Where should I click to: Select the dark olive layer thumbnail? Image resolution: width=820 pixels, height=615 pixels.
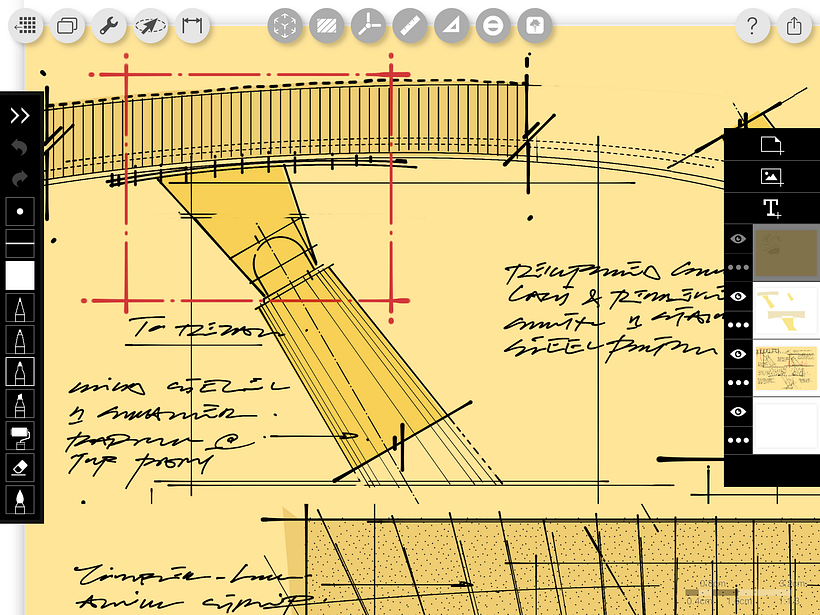786,253
